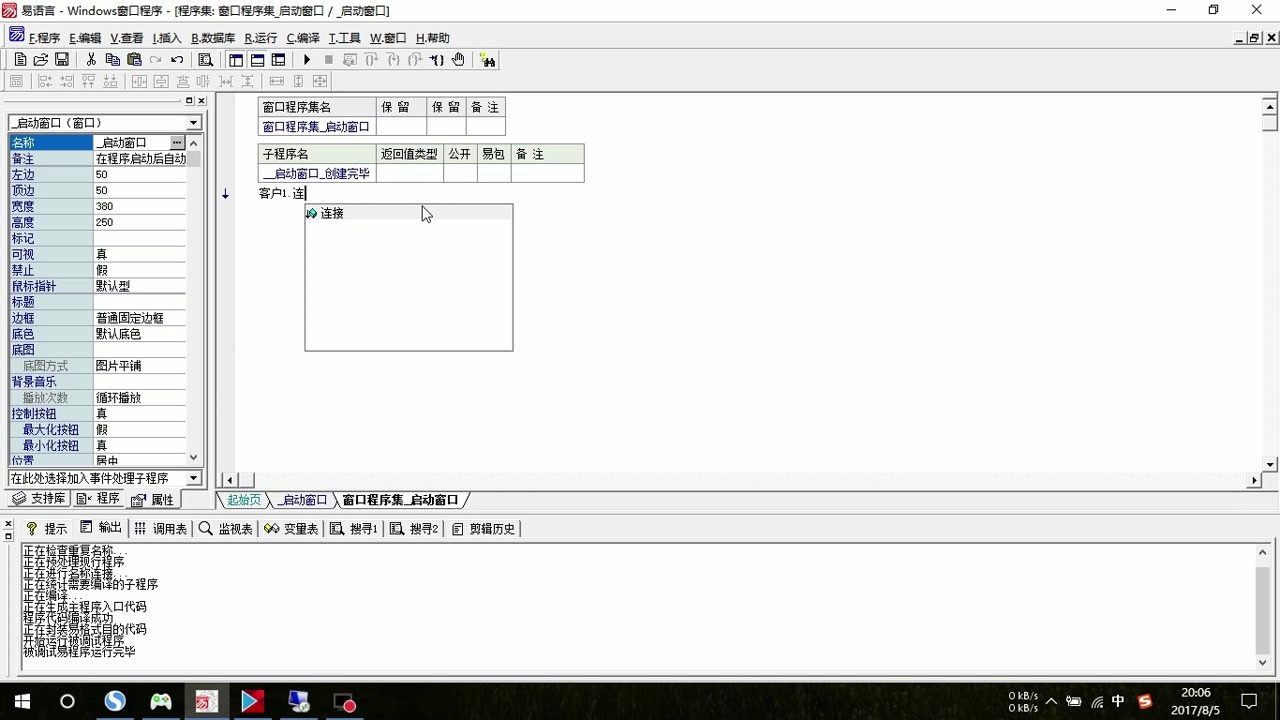Copy selection using the toolbar Copy icon

[x=113, y=60]
